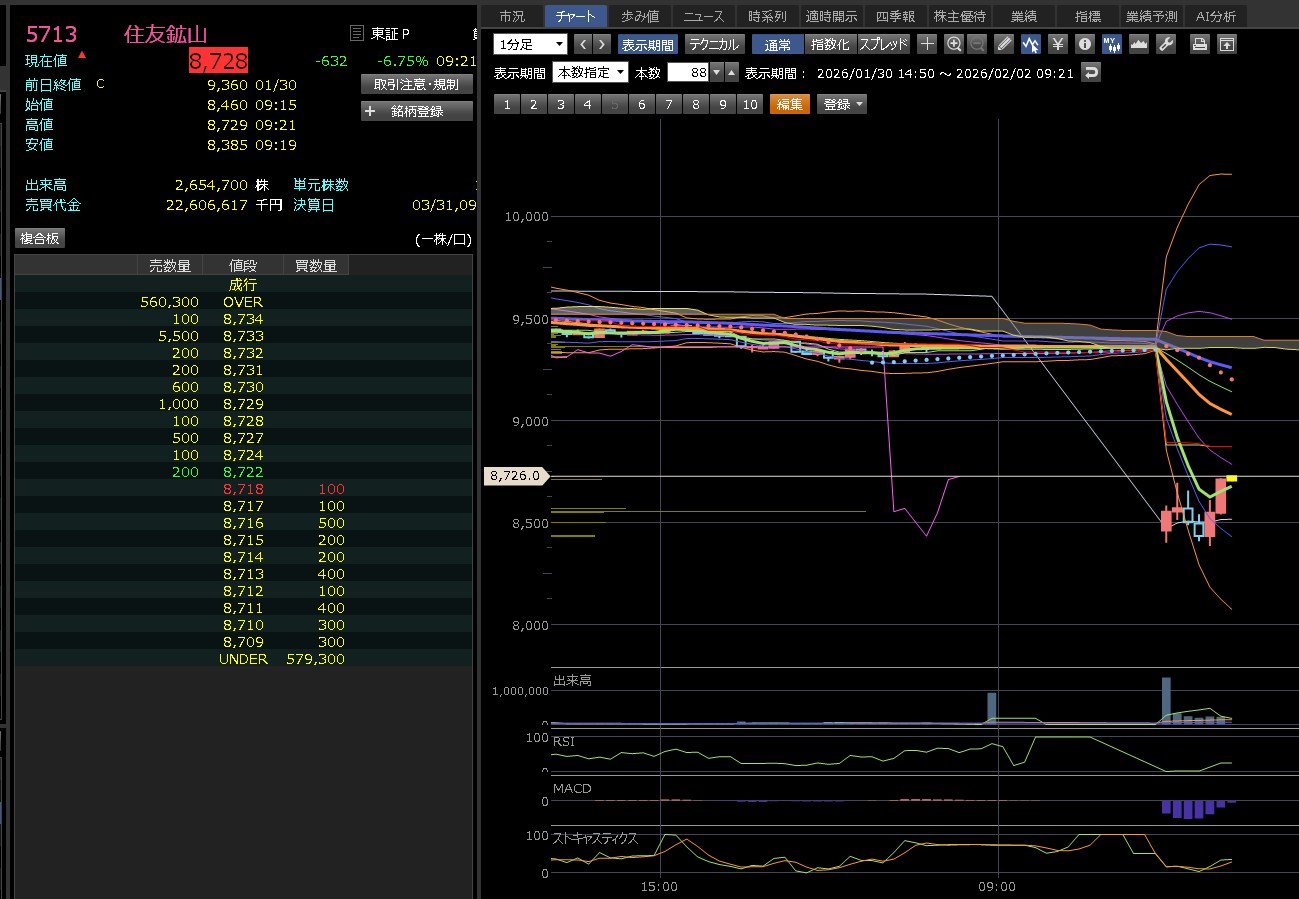
Task: Click the crosshair cursor icon in chart toolbar
Action: pos(927,44)
